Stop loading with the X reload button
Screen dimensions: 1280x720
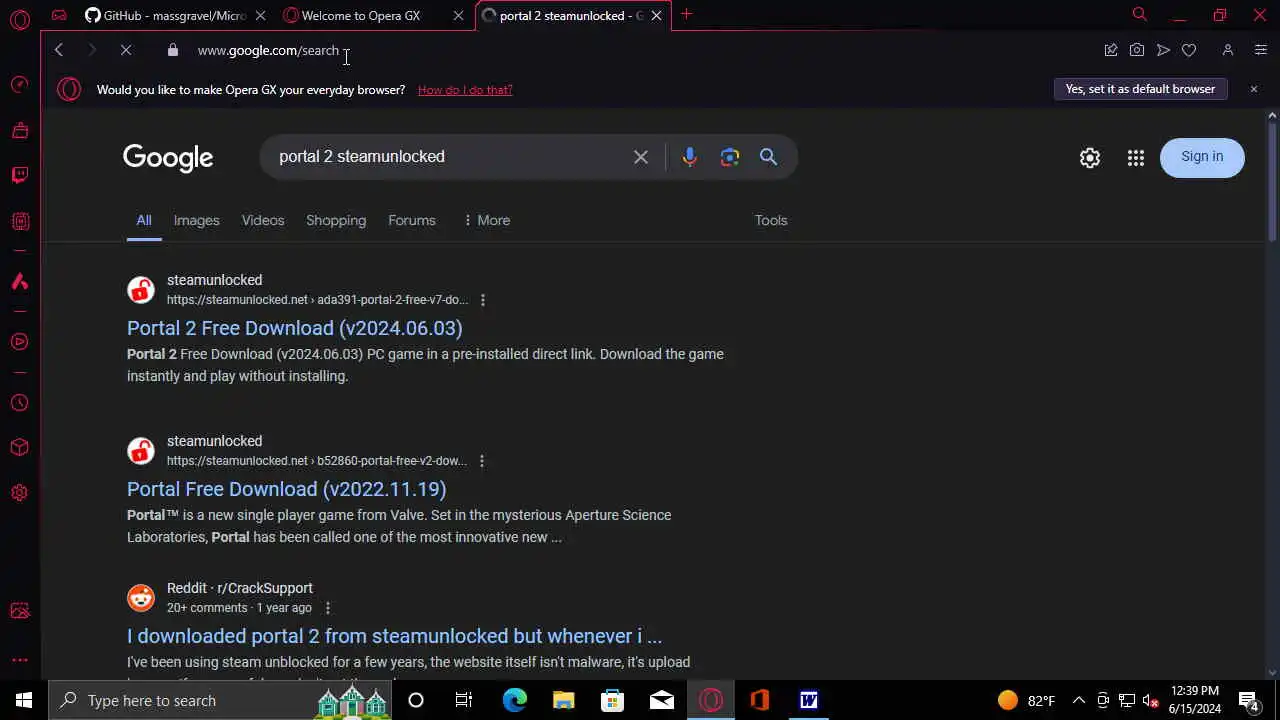tap(126, 50)
